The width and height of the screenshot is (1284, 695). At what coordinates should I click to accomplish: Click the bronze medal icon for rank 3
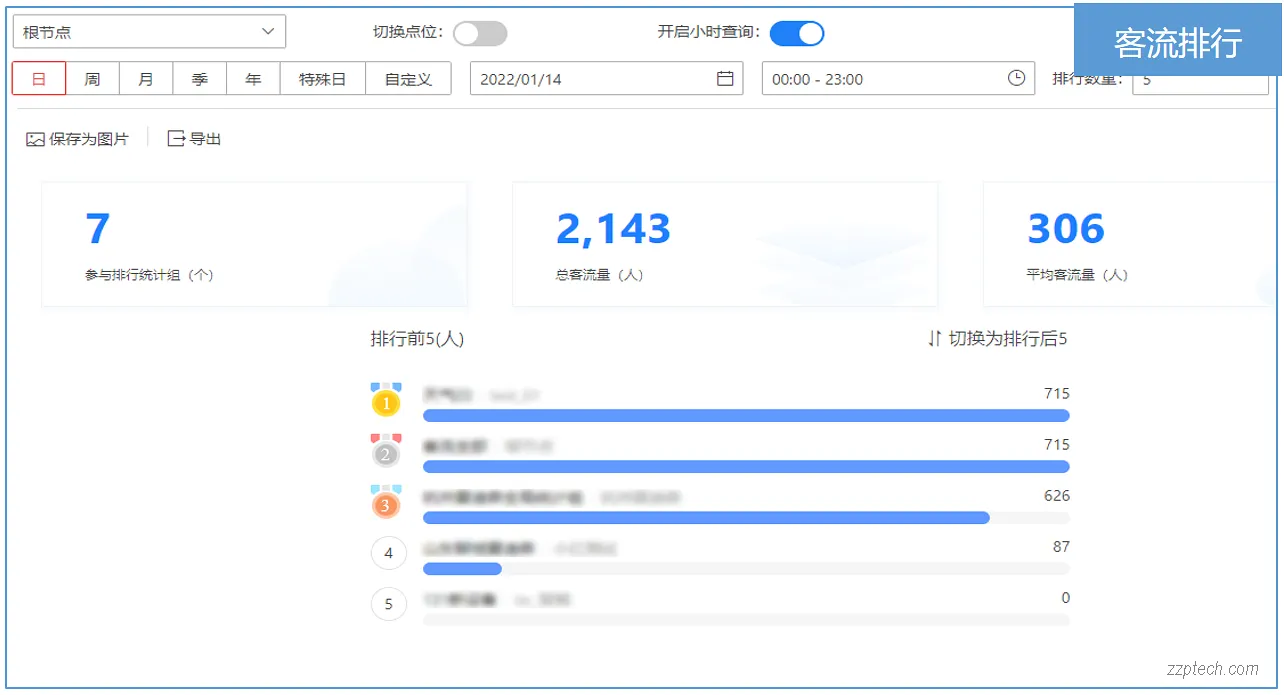point(386,505)
